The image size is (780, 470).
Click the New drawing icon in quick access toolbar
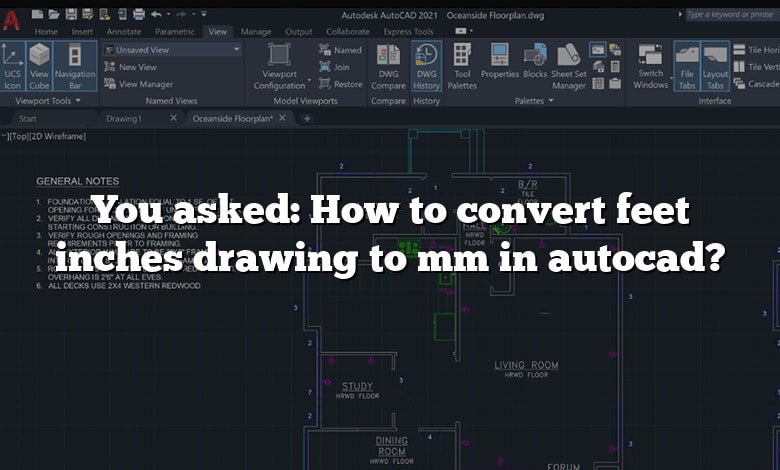37,14
